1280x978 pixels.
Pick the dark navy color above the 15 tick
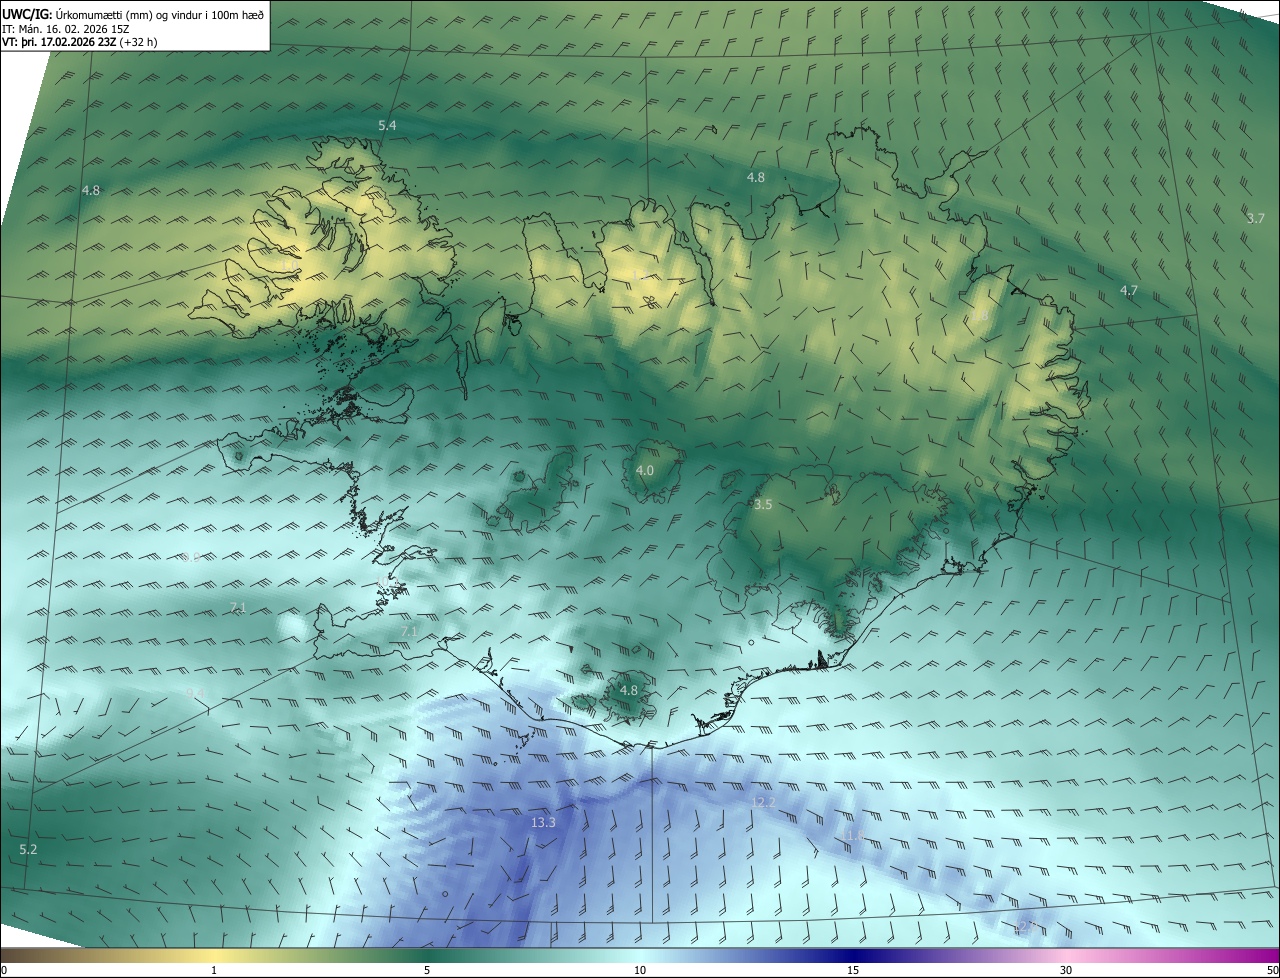[x=853, y=955]
